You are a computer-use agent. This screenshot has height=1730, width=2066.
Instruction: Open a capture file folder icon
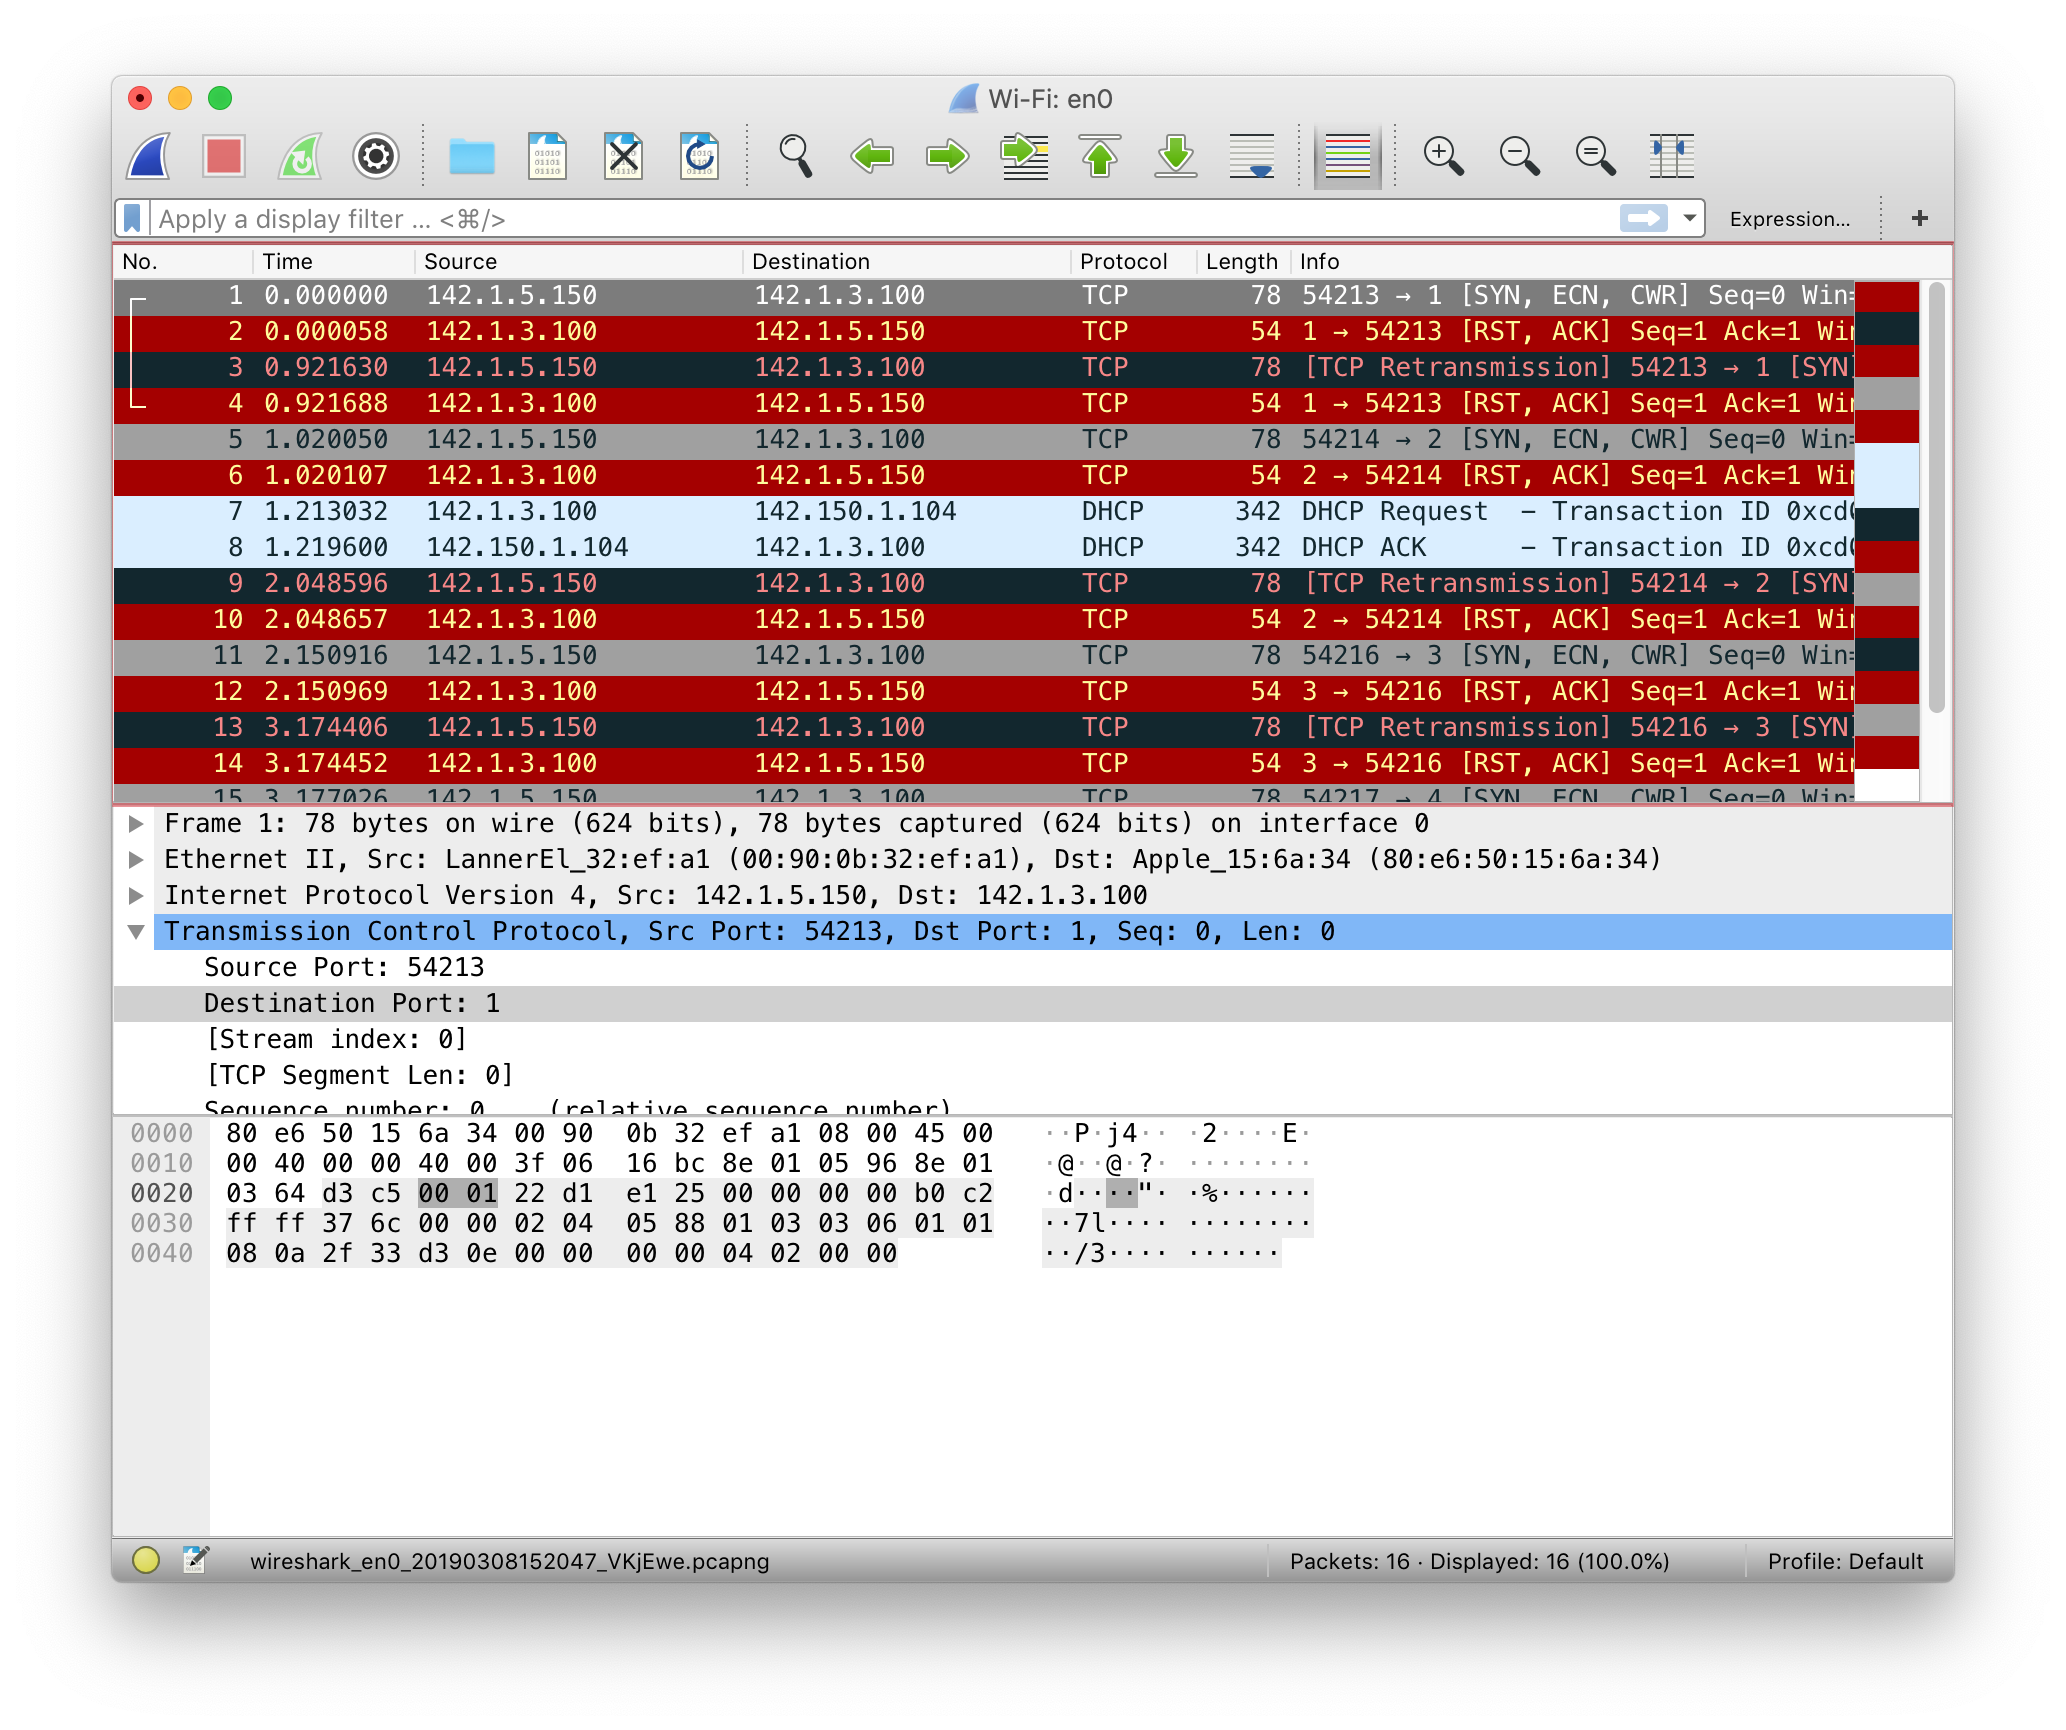tap(472, 157)
